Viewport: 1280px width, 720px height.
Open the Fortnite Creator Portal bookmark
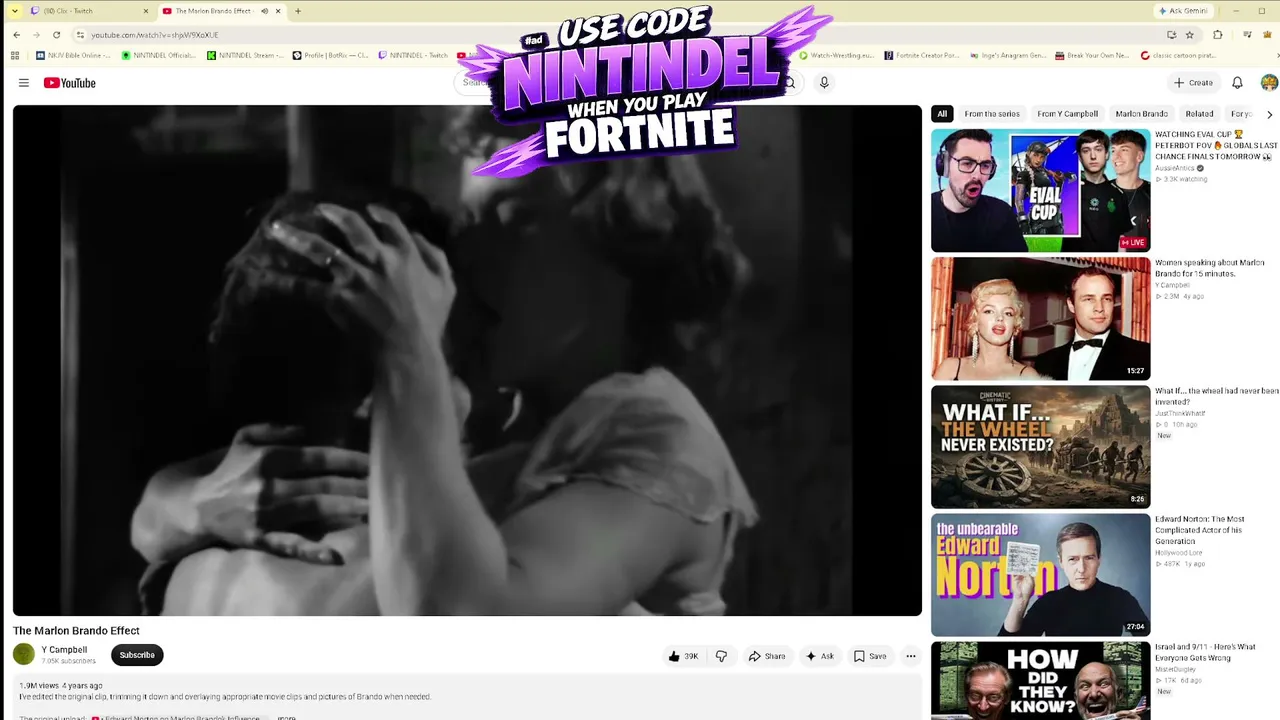coord(922,55)
